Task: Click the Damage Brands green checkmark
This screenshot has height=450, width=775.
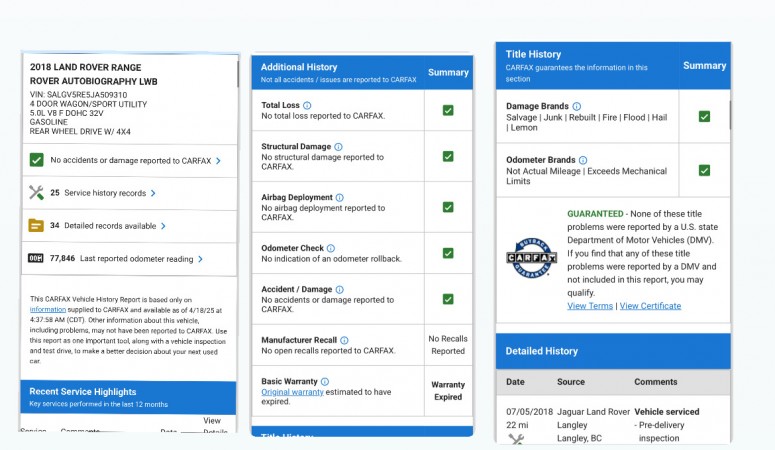Action: click(704, 117)
